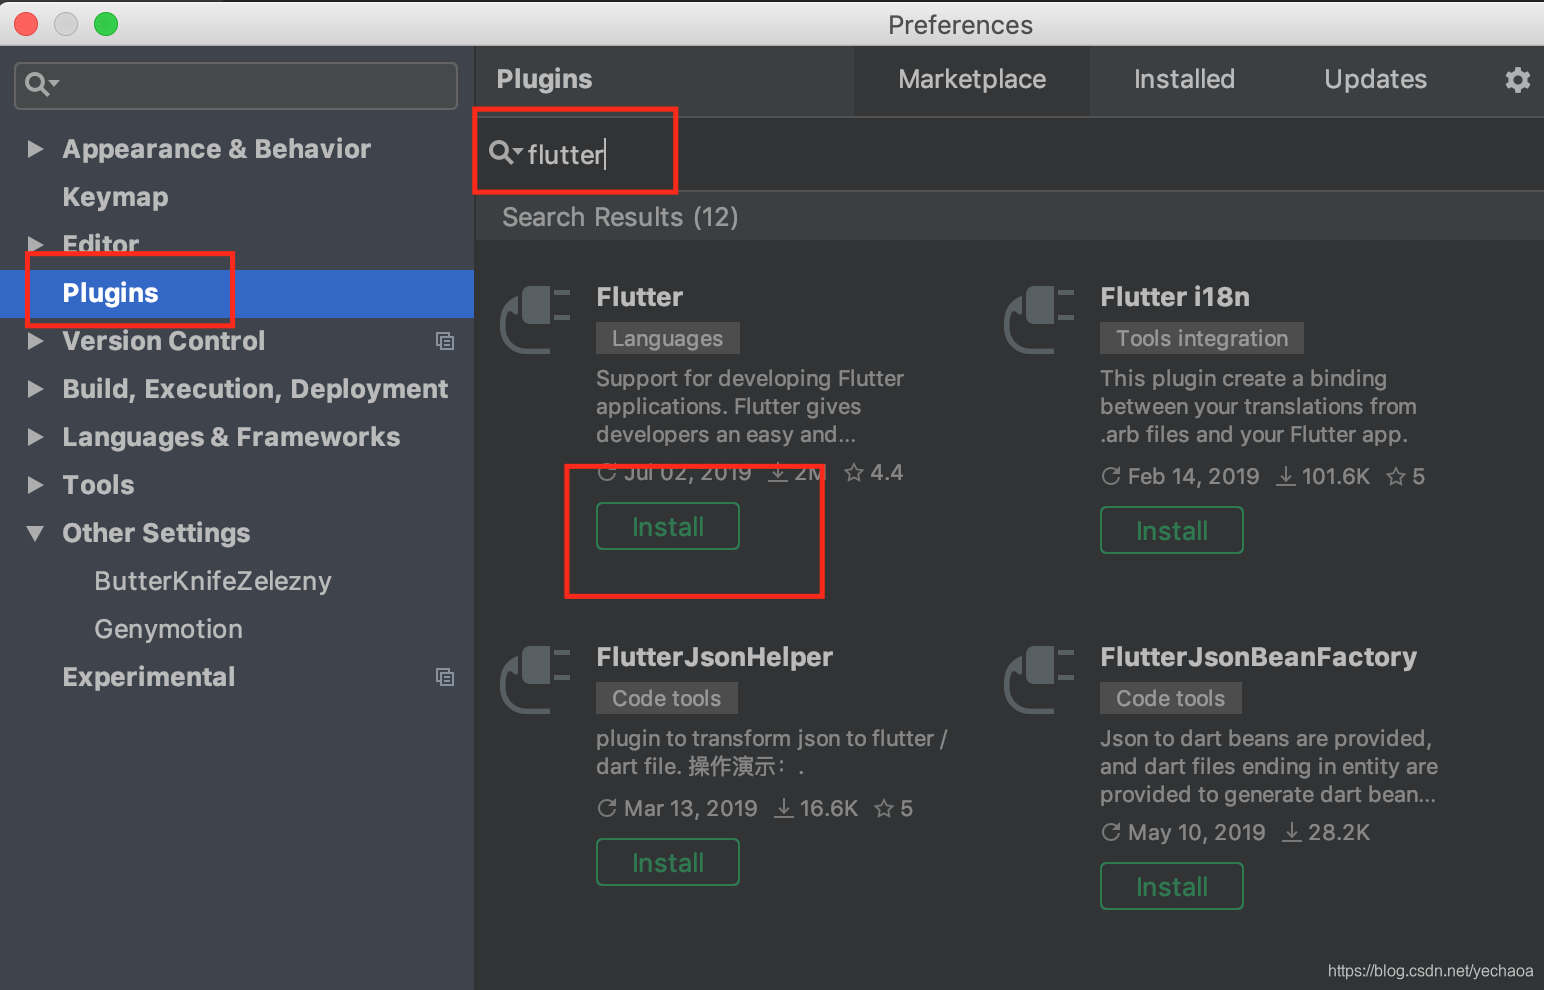
Task: Click FlutterJsonBeanFactory 28.2K downloads count
Action: [1326, 832]
